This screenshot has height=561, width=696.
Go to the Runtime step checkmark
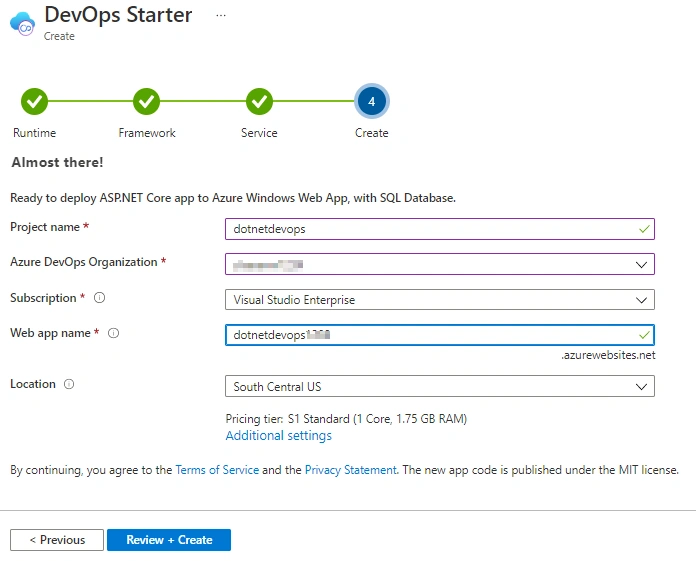pyautogui.click(x=34, y=101)
